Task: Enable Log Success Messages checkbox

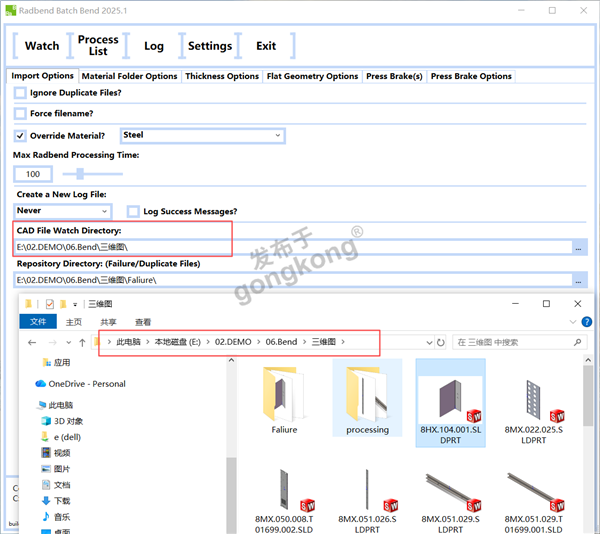Action: [x=133, y=212]
